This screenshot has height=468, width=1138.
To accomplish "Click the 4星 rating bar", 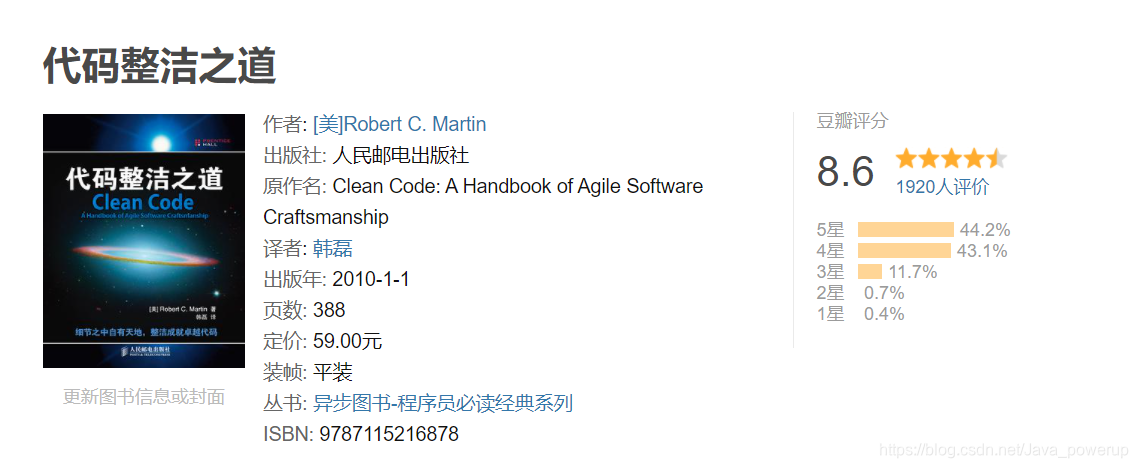I will point(904,251).
